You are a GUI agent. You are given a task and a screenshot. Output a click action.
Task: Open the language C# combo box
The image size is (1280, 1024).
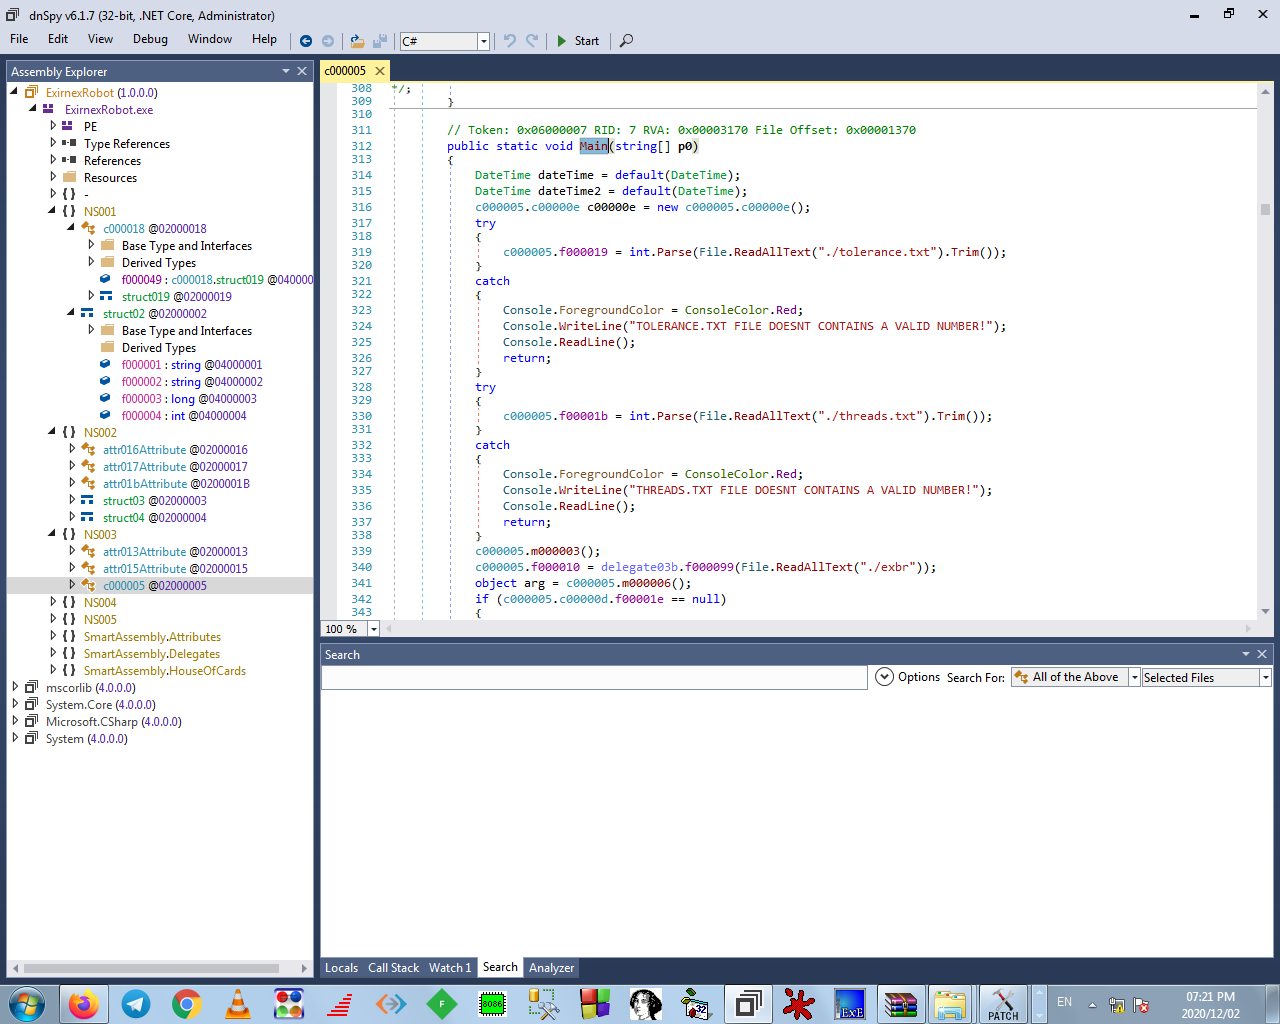click(445, 41)
